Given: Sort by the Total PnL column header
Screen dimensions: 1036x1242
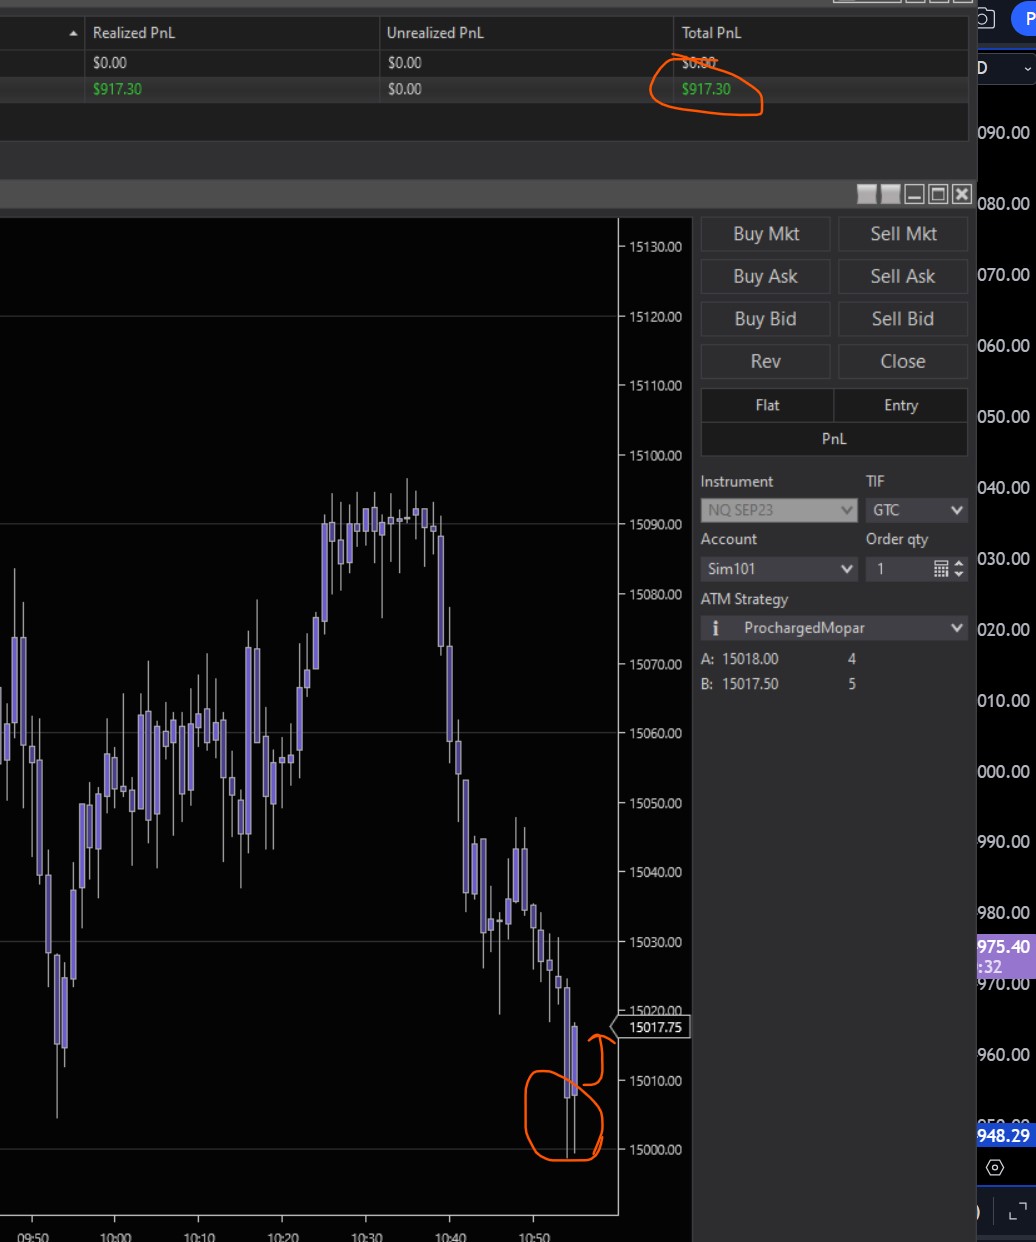Looking at the screenshot, I should coord(821,33).
